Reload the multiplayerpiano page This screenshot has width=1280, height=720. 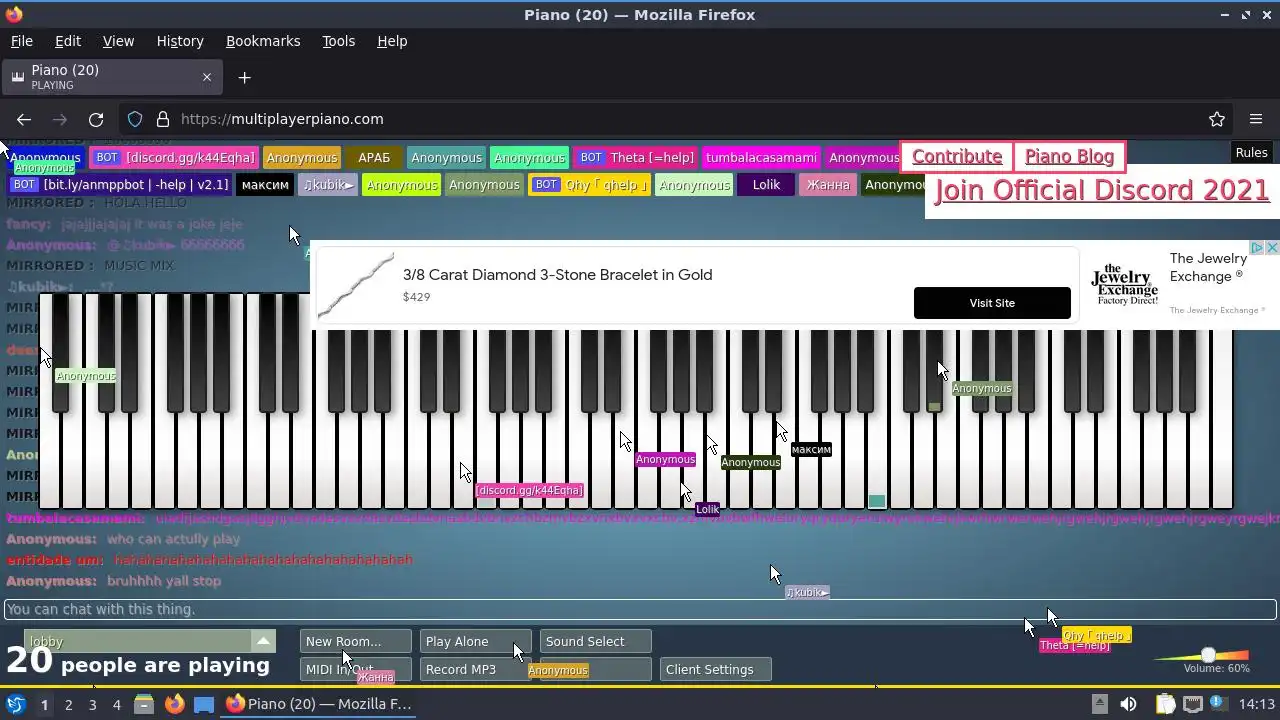(x=96, y=119)
